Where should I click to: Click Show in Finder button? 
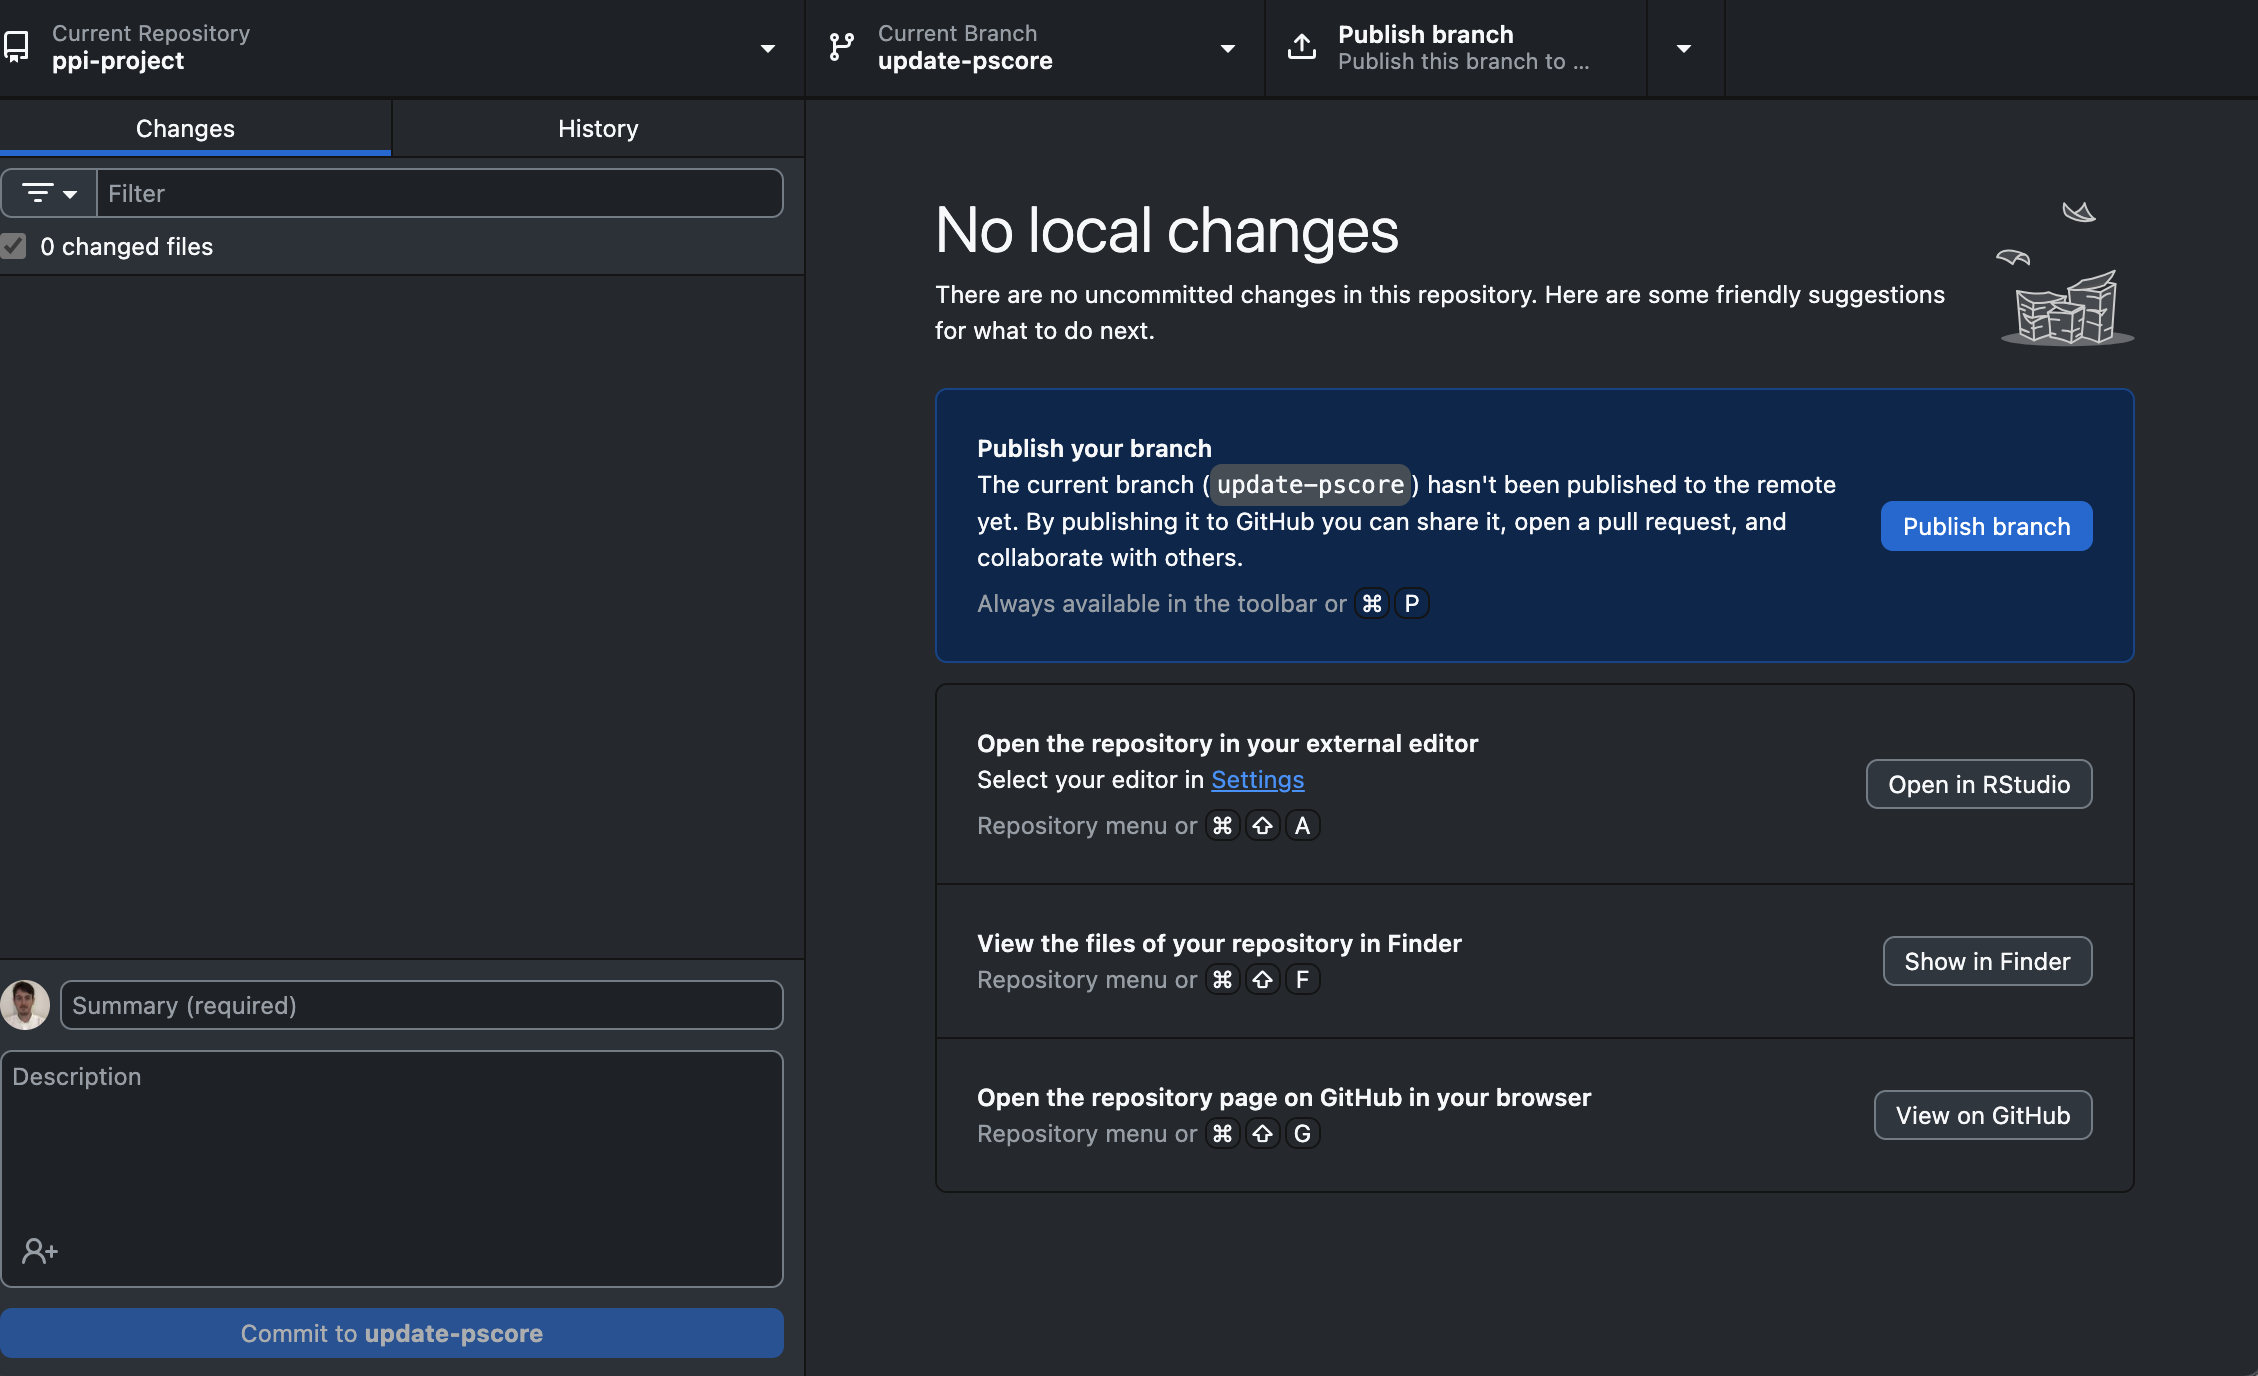[1986, 962]
